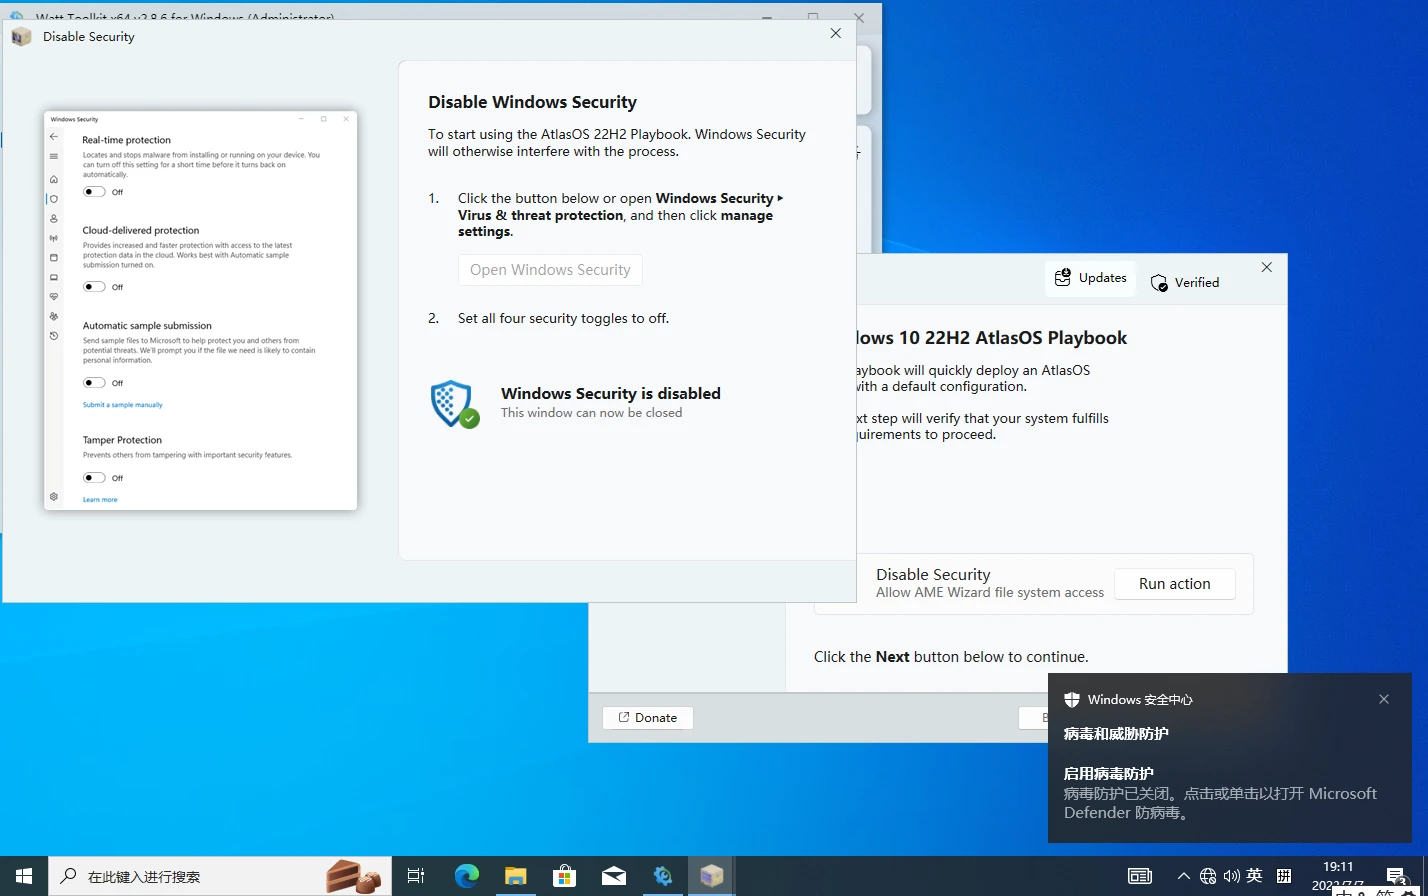Viewport: 1428px width, 896px height.
Task: Open the 启用病毒防护 notification message
Action: coord(1220,793)
